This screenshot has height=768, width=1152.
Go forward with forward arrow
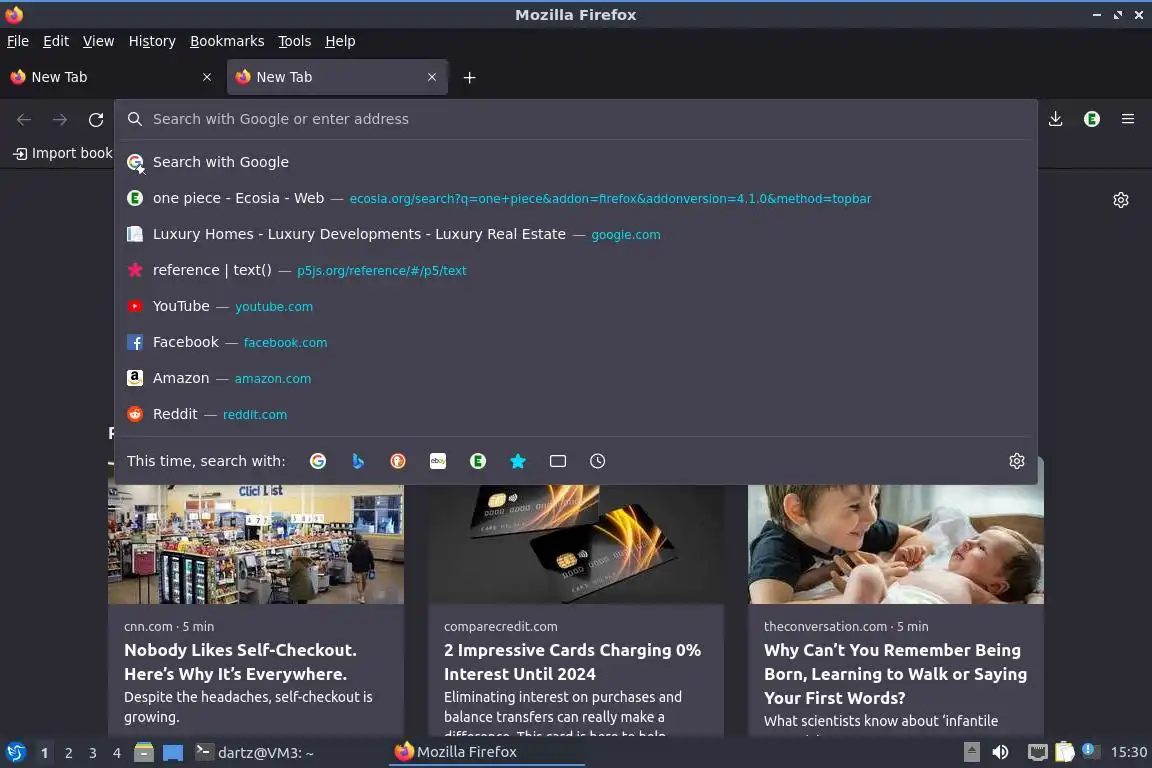tap(60, 120)
